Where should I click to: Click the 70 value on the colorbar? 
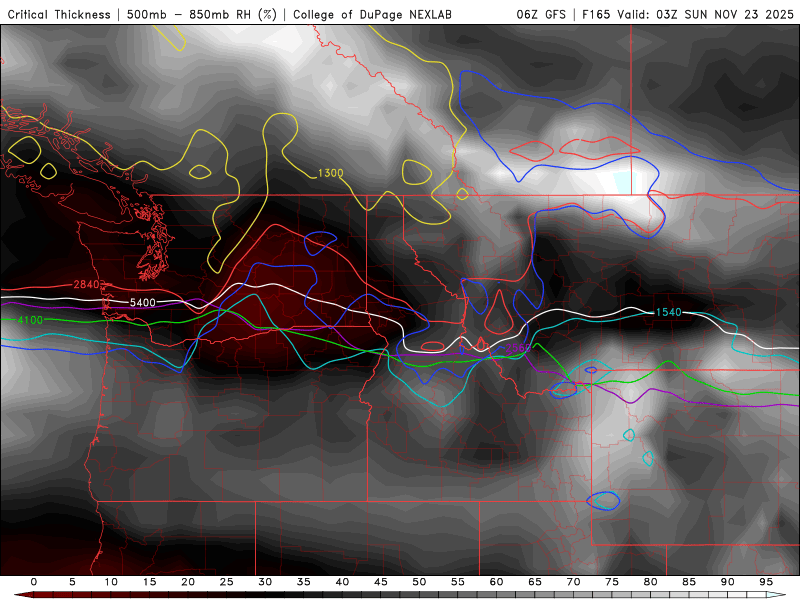click(x=573, y=582)
